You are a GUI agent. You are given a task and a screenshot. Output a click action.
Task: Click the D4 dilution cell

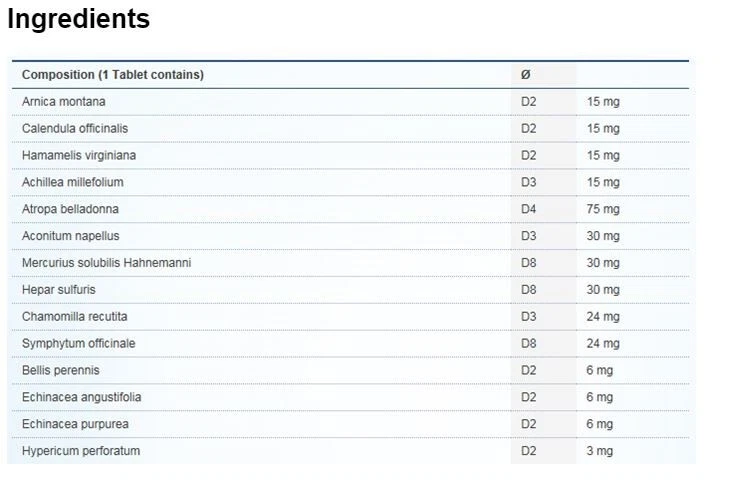pos(529,210)
